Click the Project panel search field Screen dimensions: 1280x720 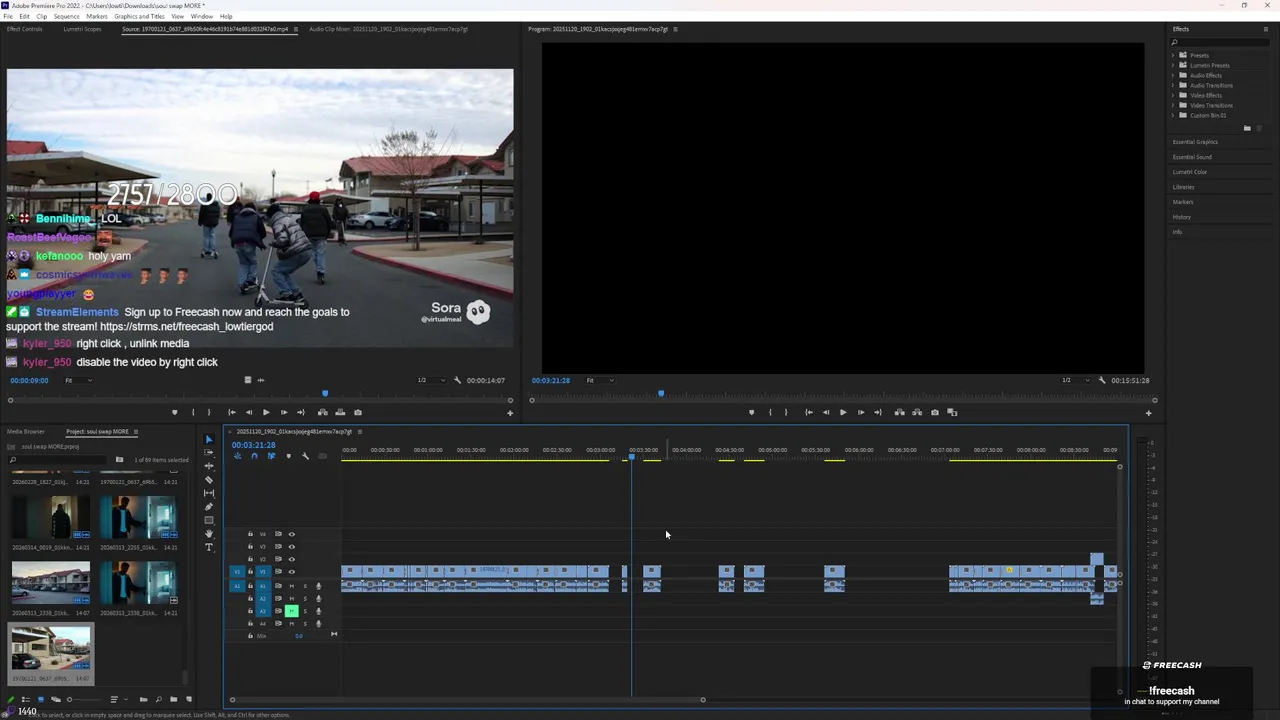[55, 460]
